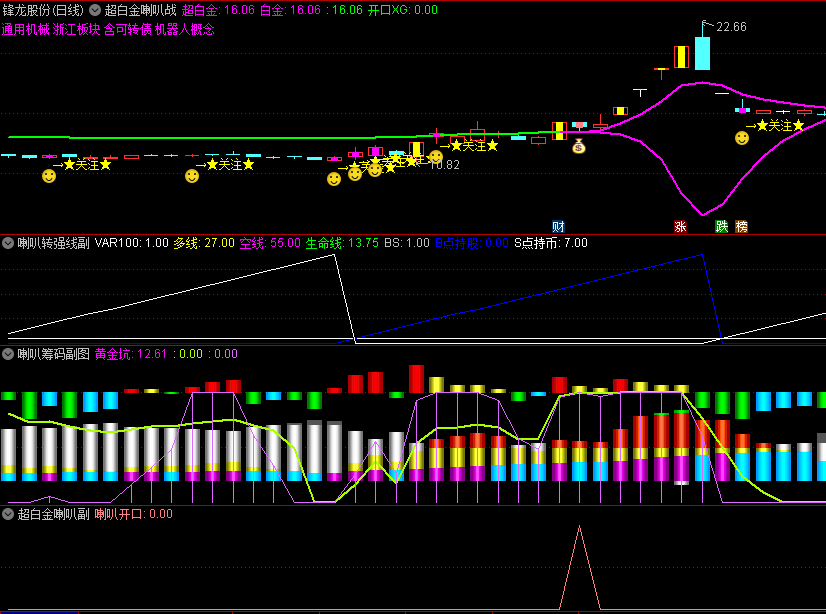Click the 10.82 low price label
826x614 pixels.
coord(445,165)
